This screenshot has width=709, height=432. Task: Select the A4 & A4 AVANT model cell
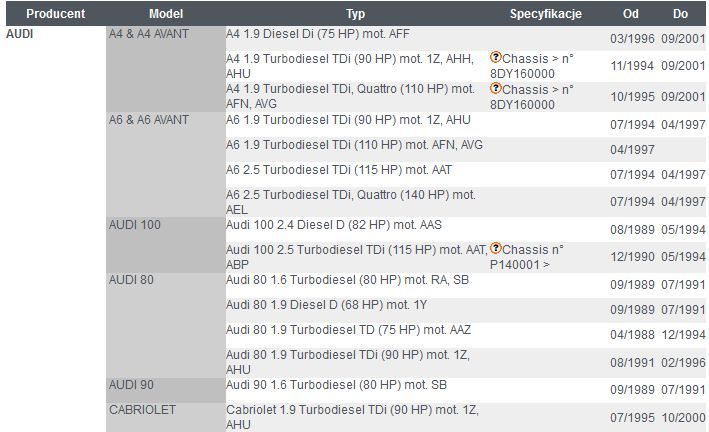[x=166, y=69]
